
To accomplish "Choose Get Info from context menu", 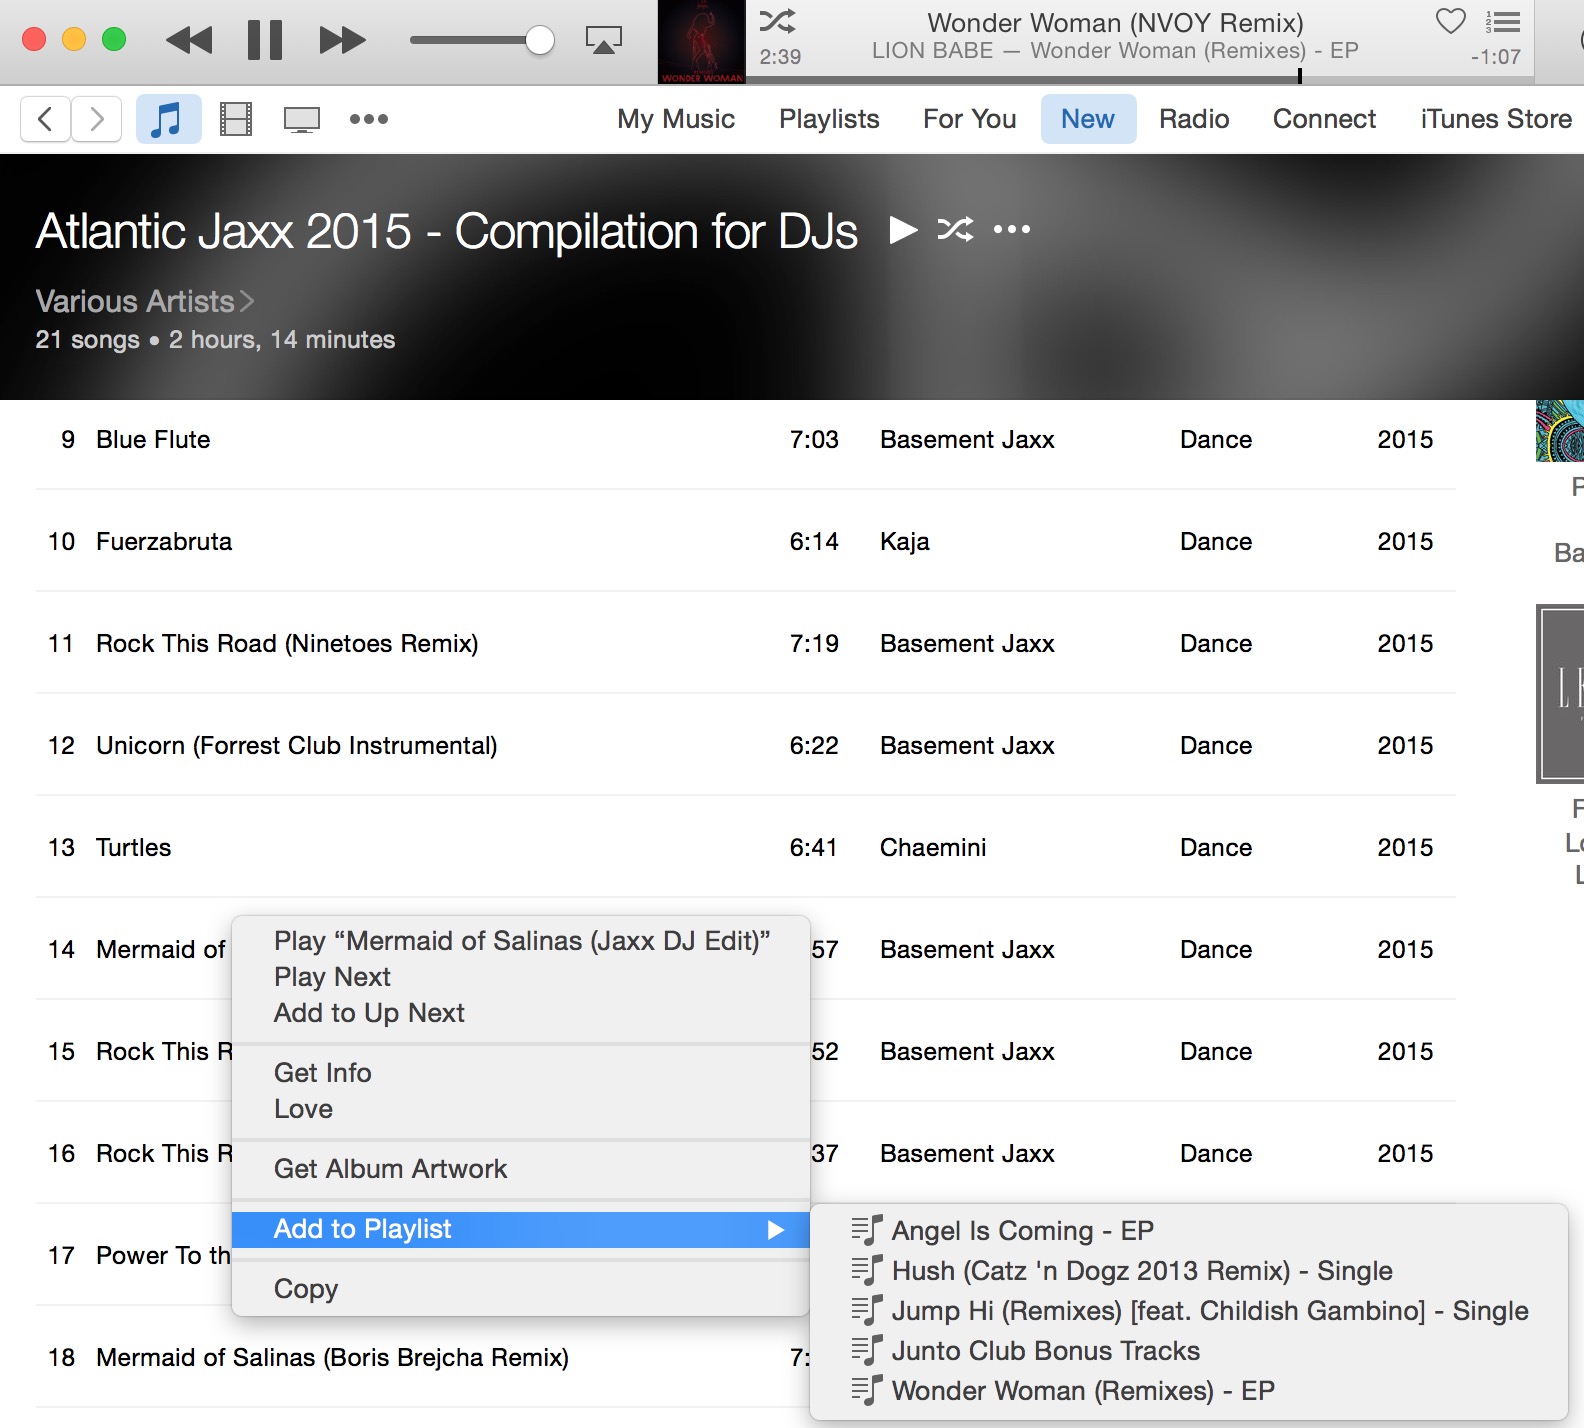I will click(x=521, y=1073).
